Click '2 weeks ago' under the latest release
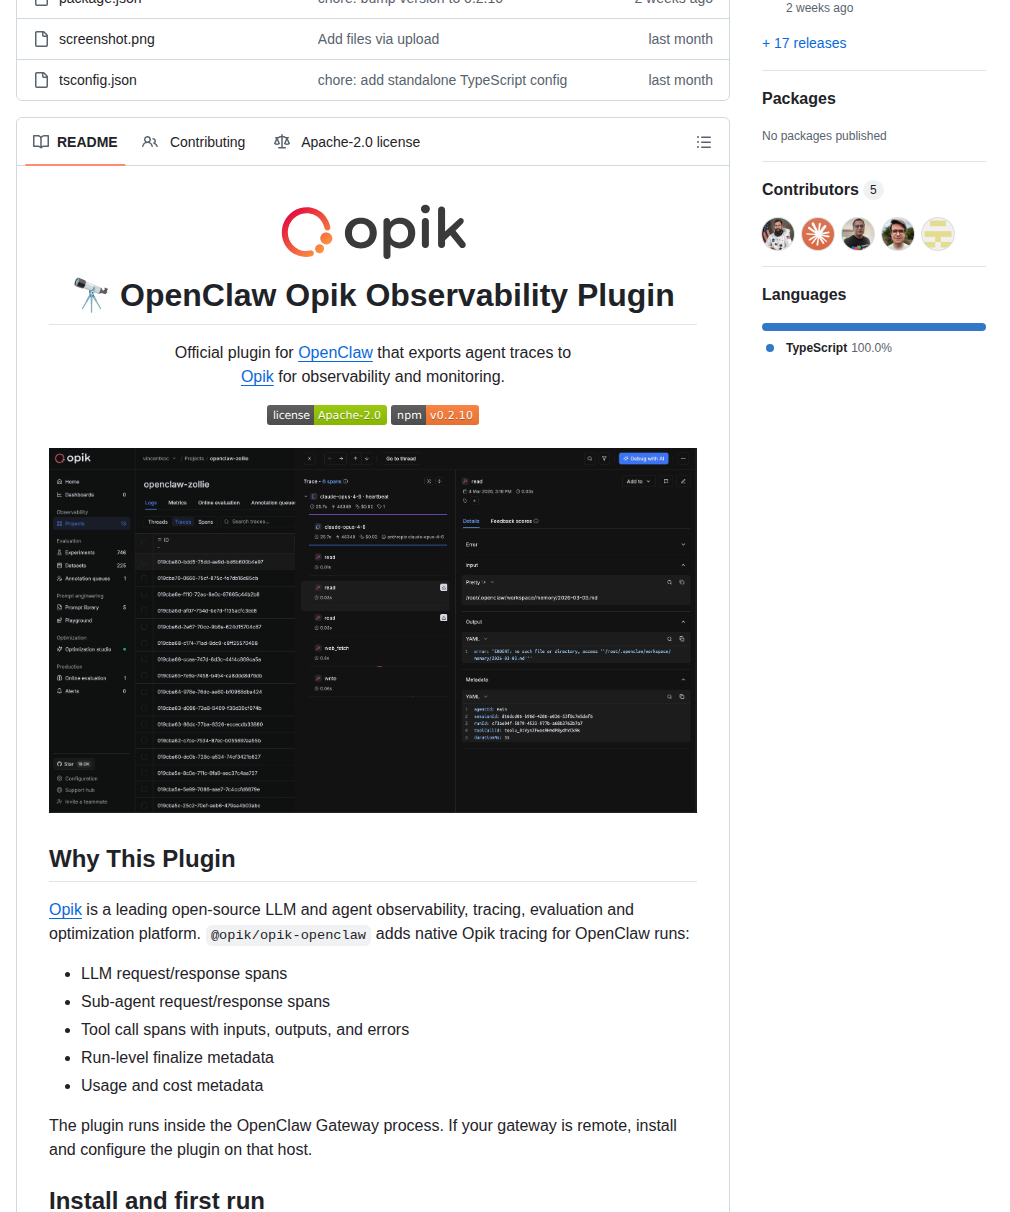The image size is (1010, 1212). point(819,7)
